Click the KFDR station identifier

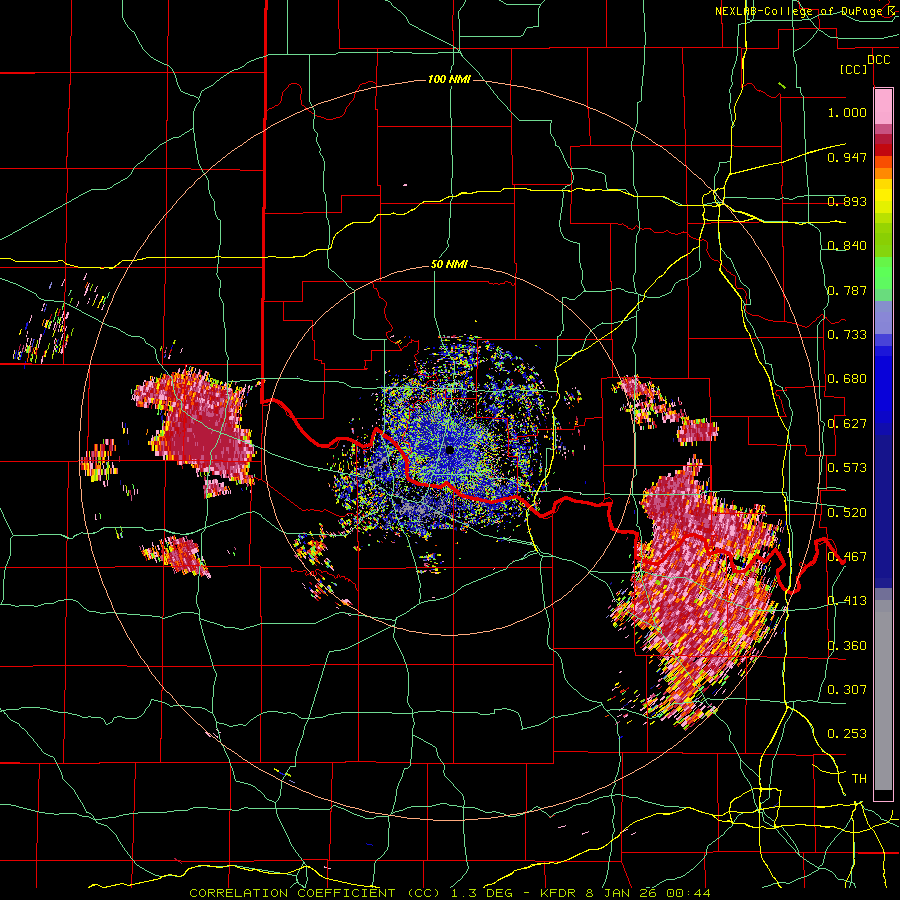coord(557,893)
